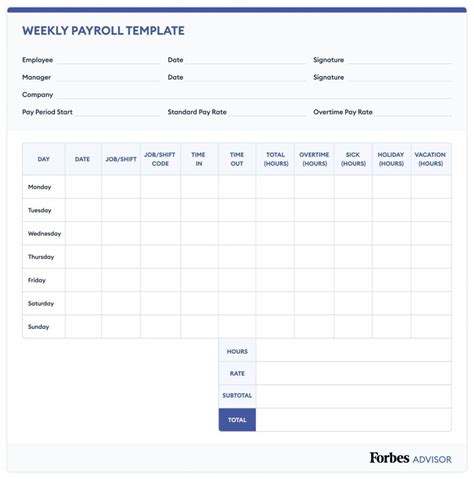Click the RATE value field
This screenshot has width=474, height=479.
click(x=354, y=373)
